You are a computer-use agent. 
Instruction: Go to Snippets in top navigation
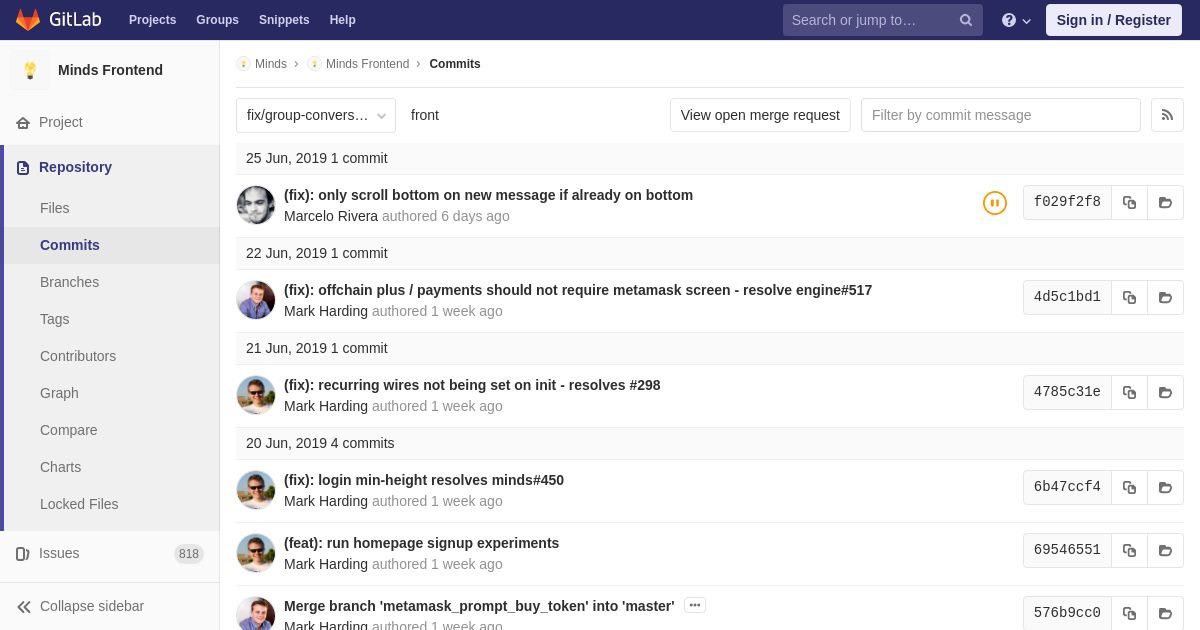tap(284, 20)
